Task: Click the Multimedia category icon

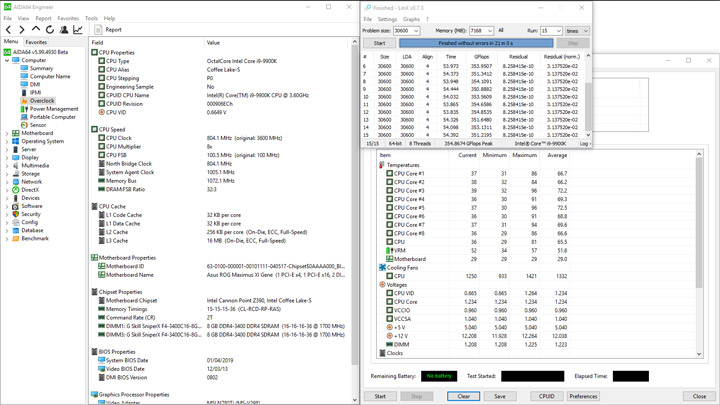Action: pos(16,165)
